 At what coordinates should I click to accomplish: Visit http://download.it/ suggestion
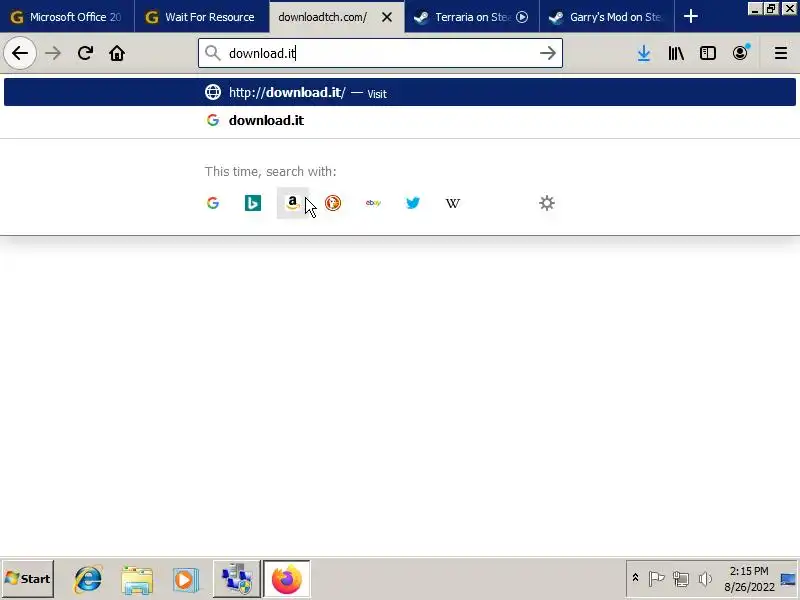(400, 92)
